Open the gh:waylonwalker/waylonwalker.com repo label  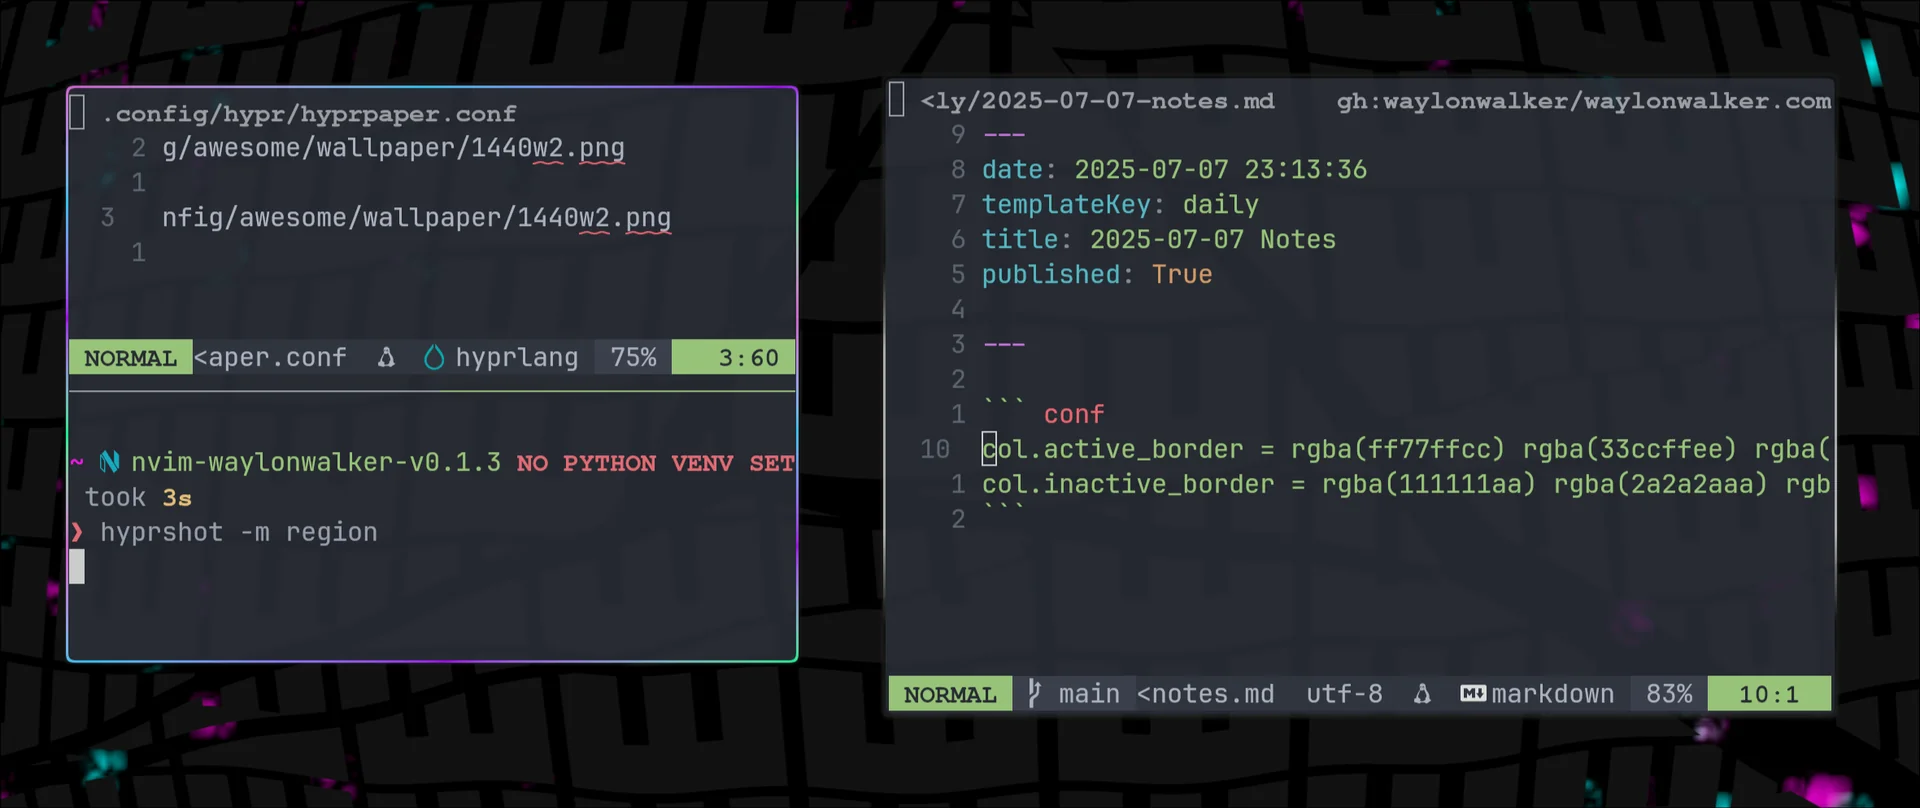pyautogui.click(x=1583, y=101)
